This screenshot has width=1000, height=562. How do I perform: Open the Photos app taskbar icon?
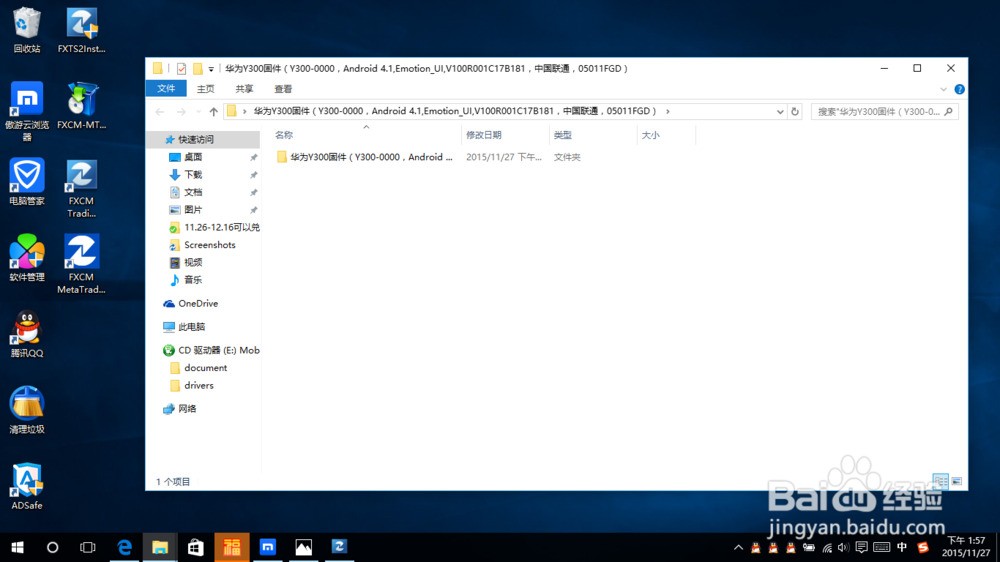pyautogui.click(x=304, y=547)
